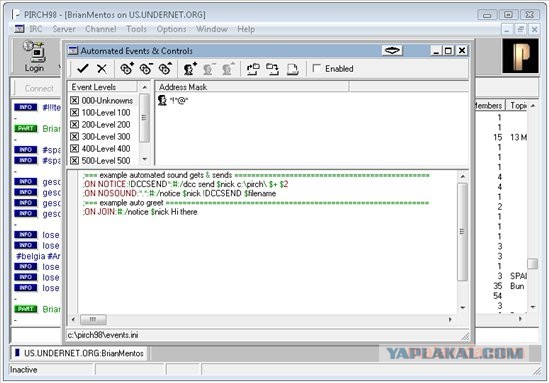The width and height of the screenshot is (549, 383).
Task: Toggle the 300-Level 300 checkbox
Action: click(74, 137)
